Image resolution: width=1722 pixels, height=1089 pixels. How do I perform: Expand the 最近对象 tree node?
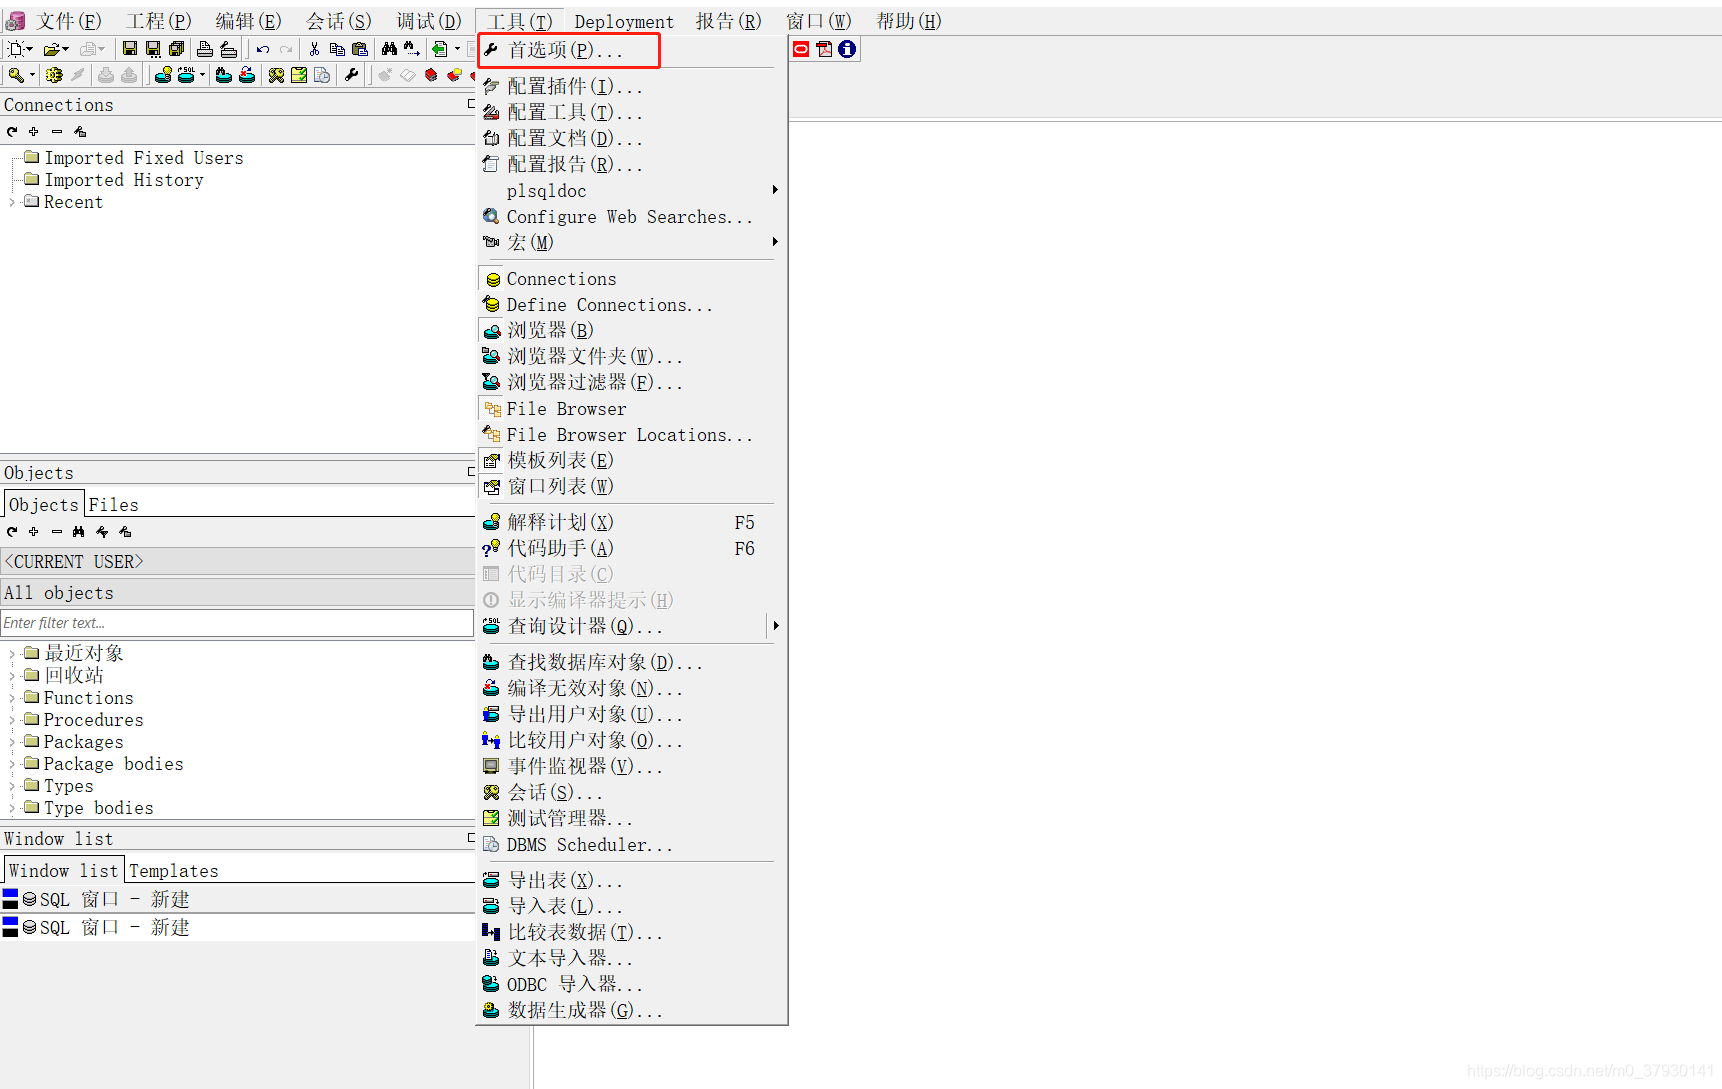tap(12, 654)
